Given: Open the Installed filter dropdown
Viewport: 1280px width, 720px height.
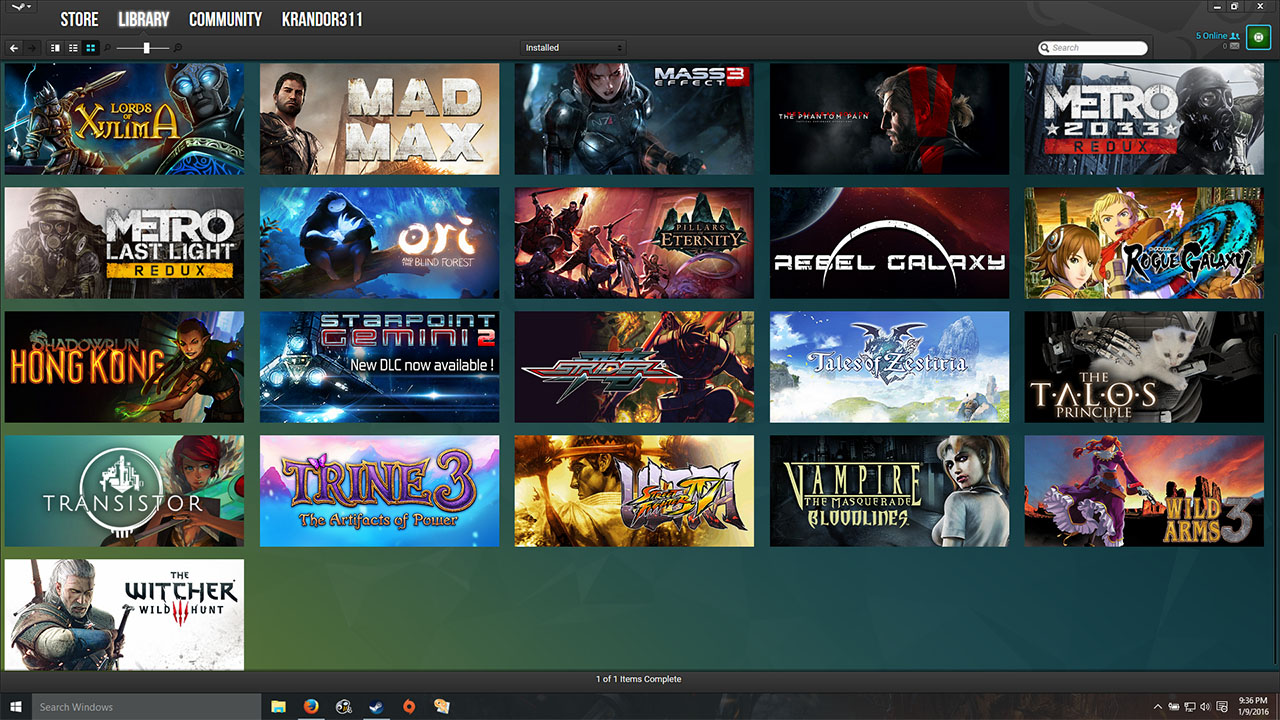Looking at the screenshot, I should (x=574, y=48).
